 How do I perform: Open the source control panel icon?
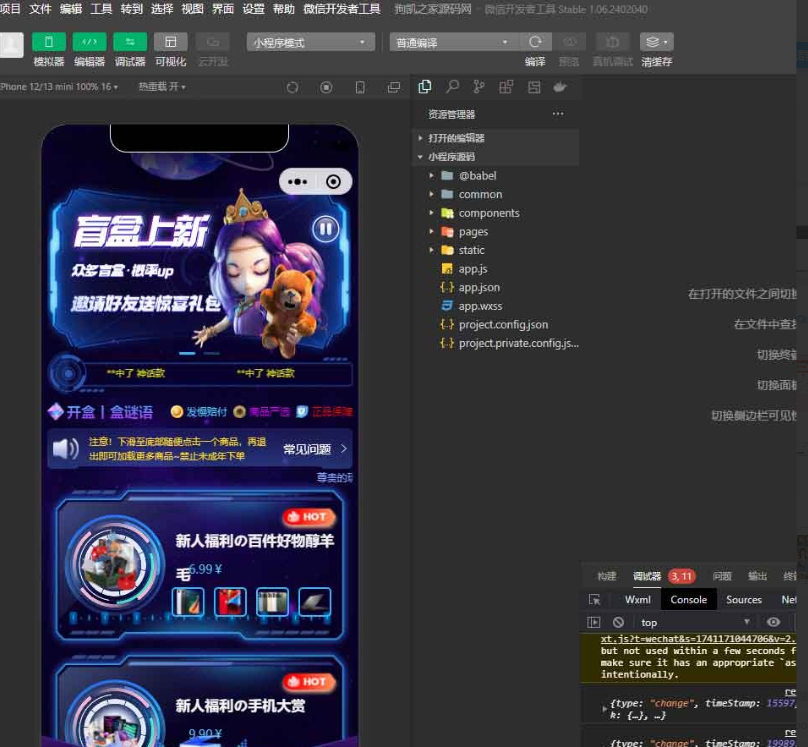(x=479, y=87)
